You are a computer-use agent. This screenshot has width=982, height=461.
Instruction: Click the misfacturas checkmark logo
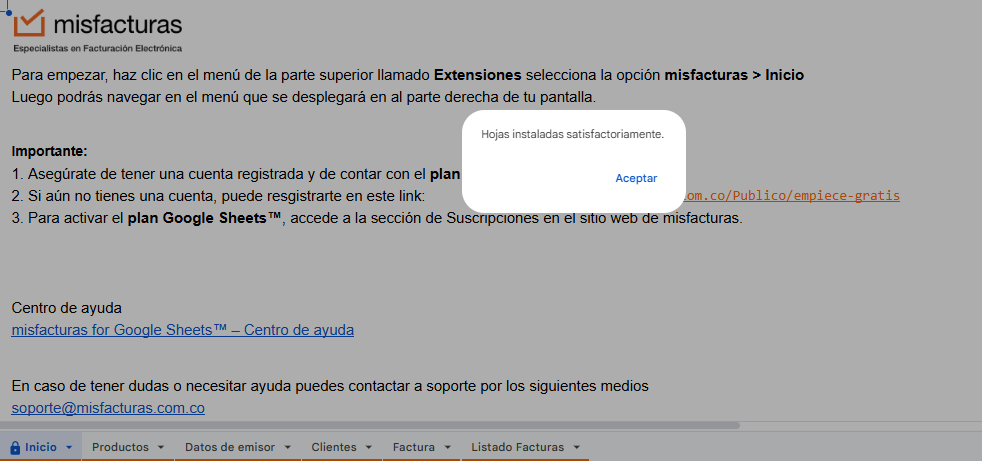click(x=29, y=23)
